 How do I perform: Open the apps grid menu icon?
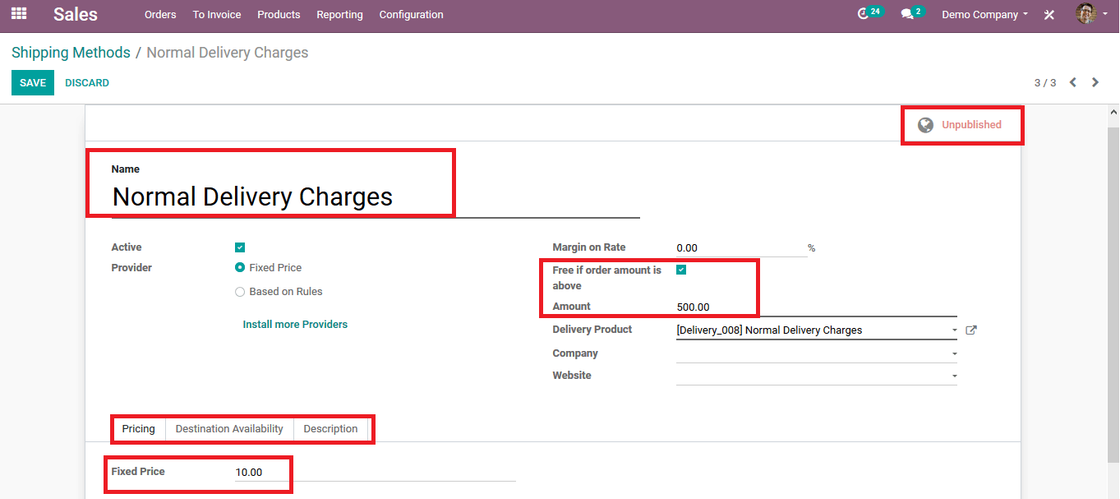coord(19,14)
